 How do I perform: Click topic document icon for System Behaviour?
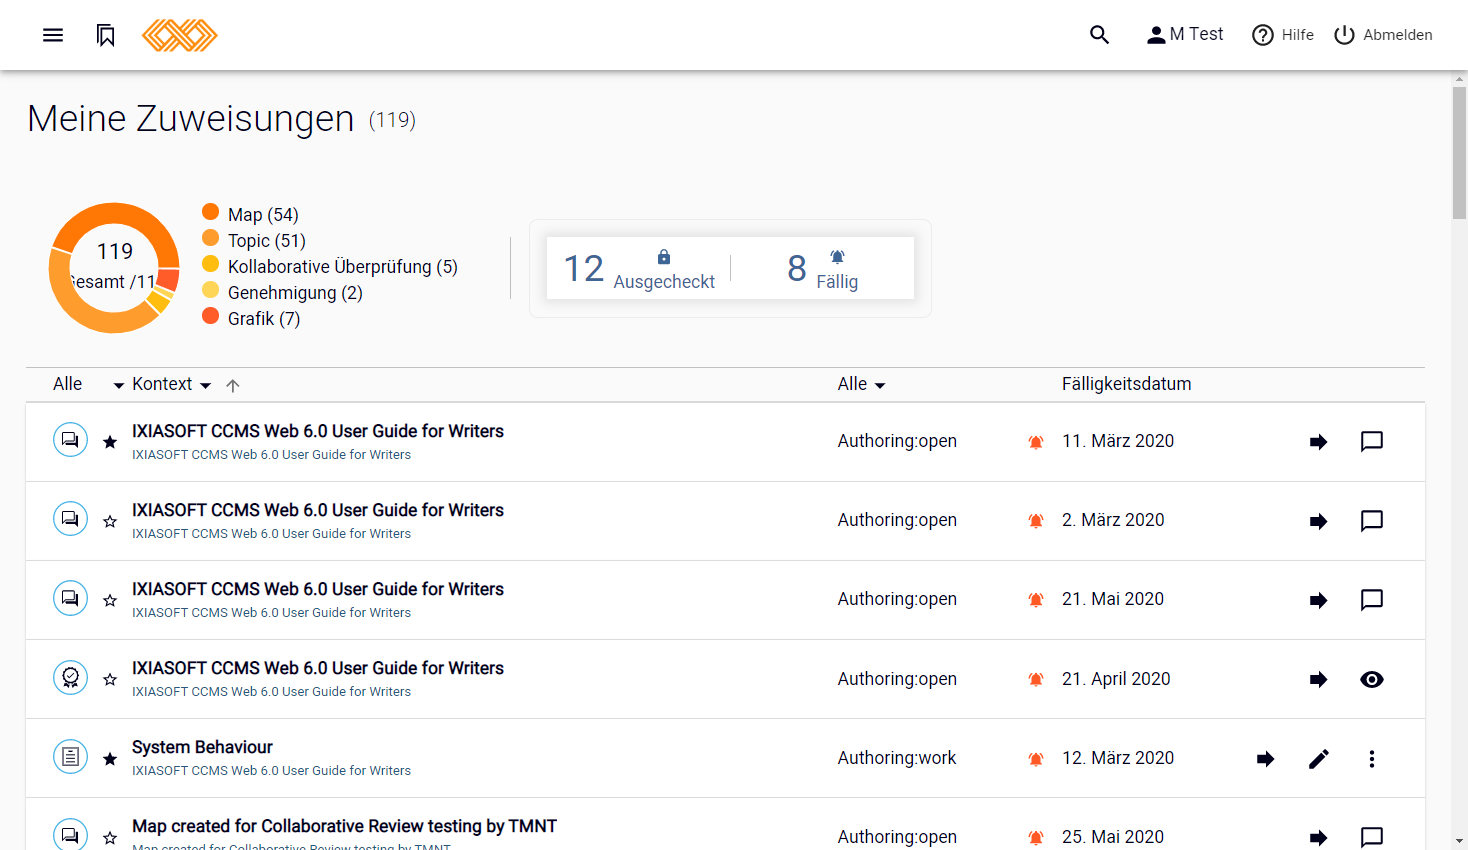tap(70, 757)
